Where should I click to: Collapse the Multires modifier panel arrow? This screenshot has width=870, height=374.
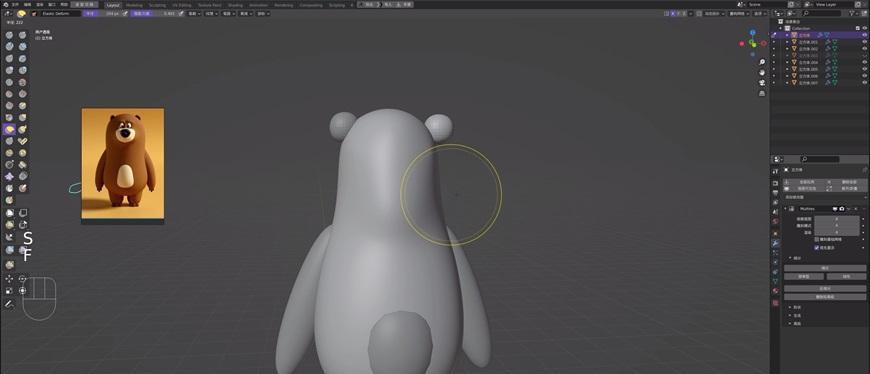pos(785,209)
